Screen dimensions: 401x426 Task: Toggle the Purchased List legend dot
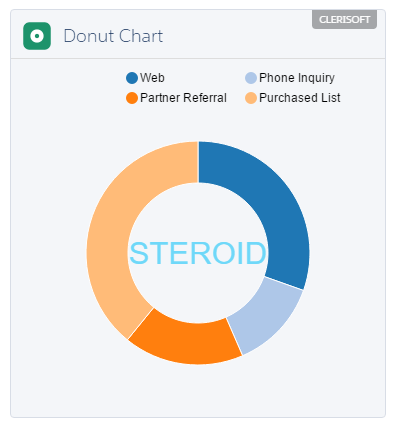[x=251, y=98]
